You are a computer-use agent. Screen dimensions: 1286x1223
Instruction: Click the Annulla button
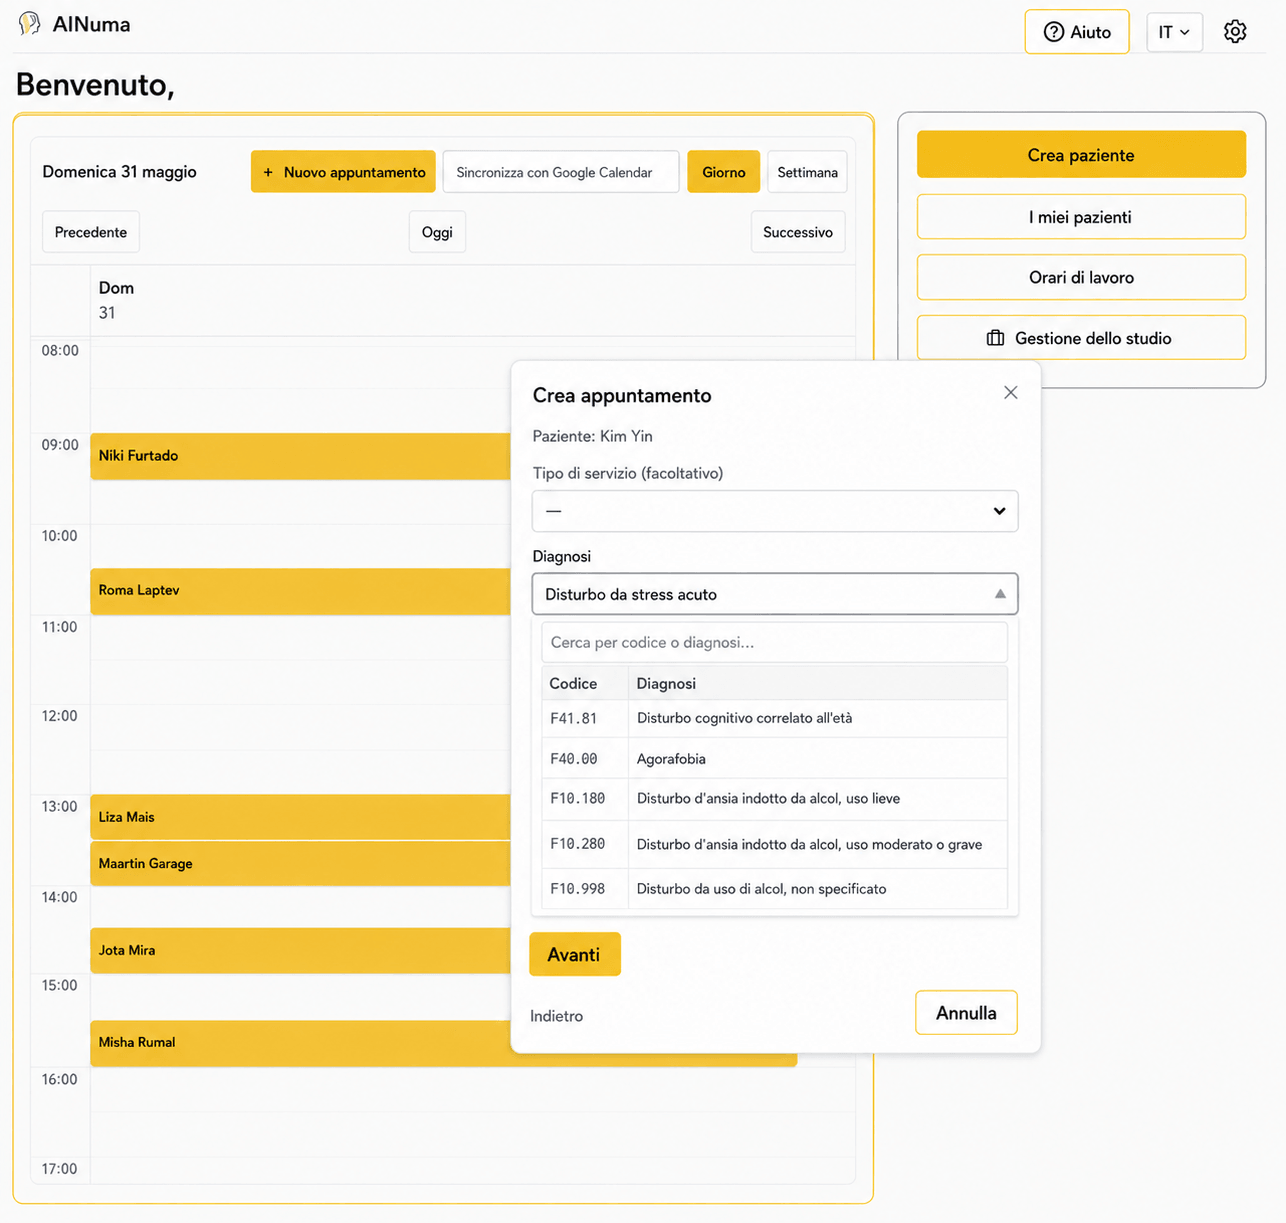point(966,1013)
